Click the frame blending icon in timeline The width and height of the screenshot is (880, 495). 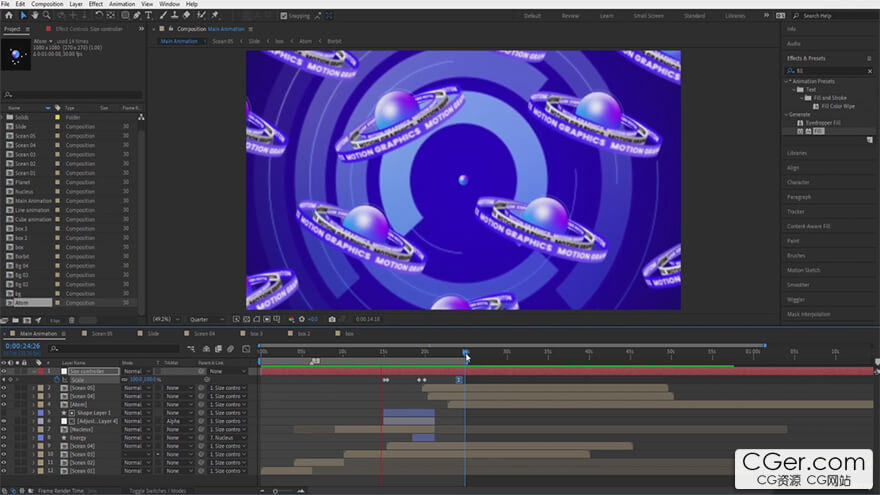click(x=218, y=349)
